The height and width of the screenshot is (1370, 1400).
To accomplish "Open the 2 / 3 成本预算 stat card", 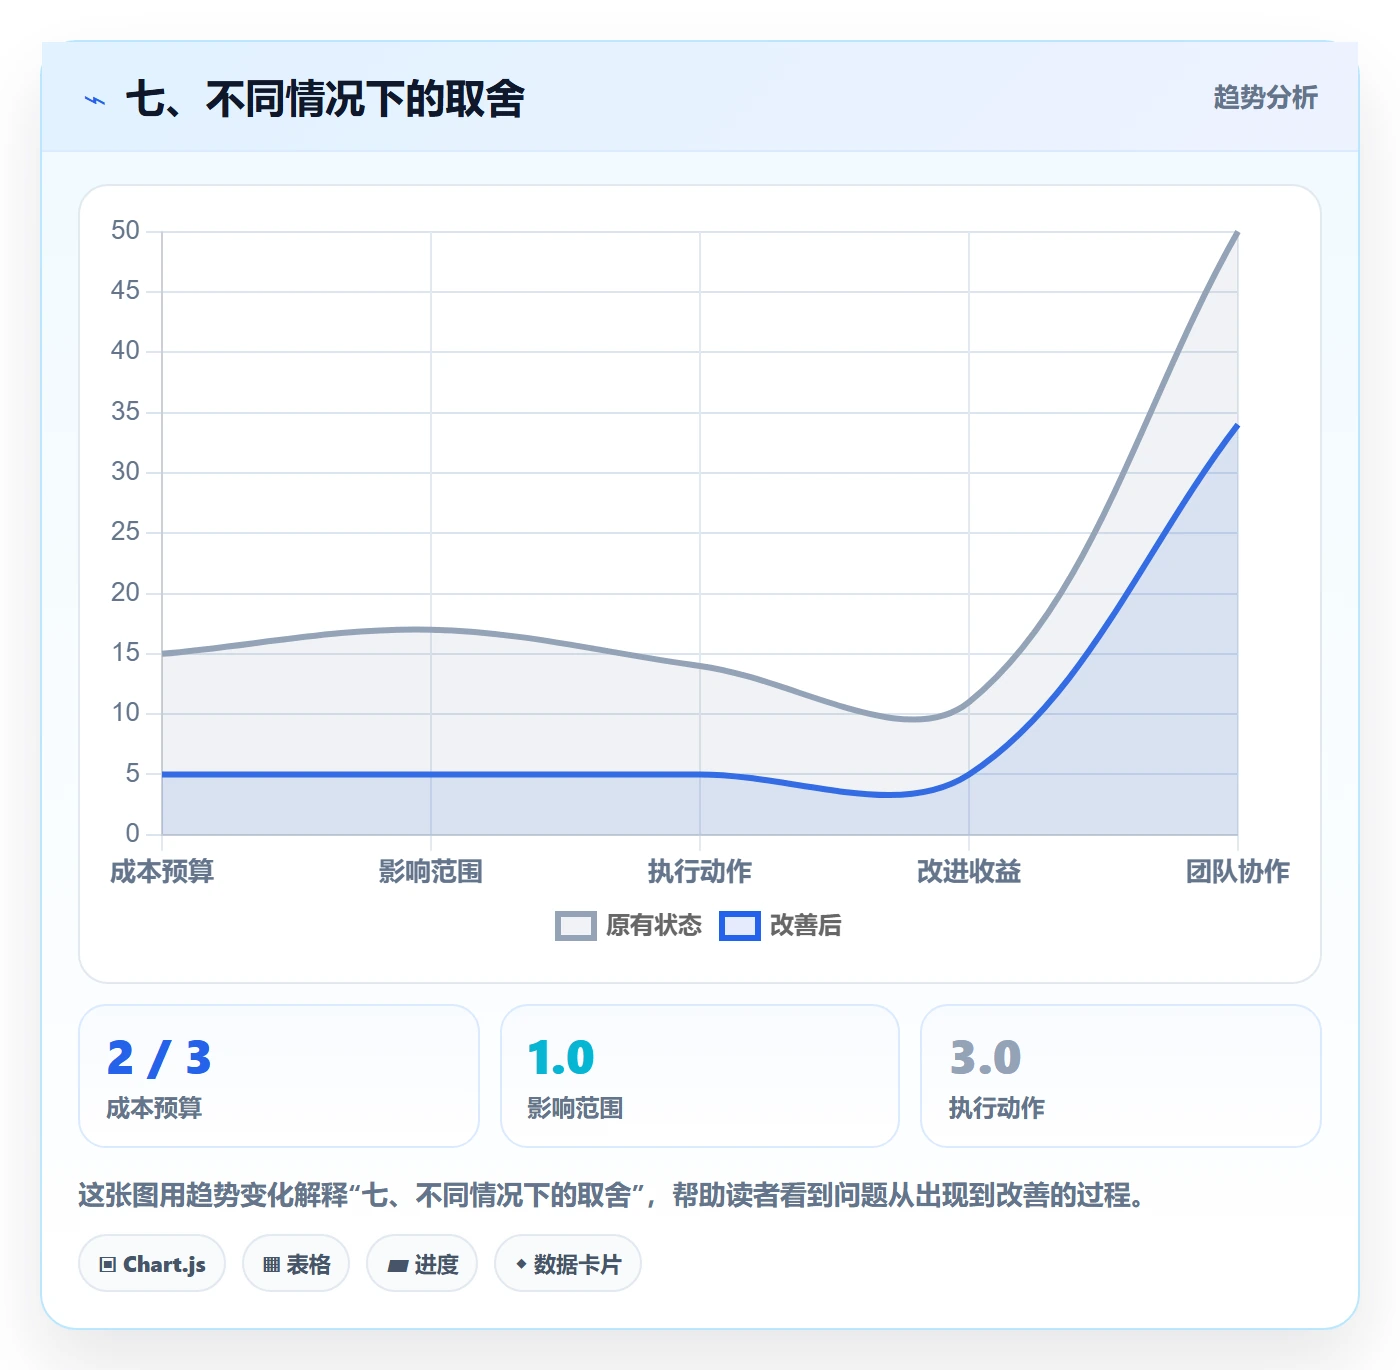I will 279,1076.
